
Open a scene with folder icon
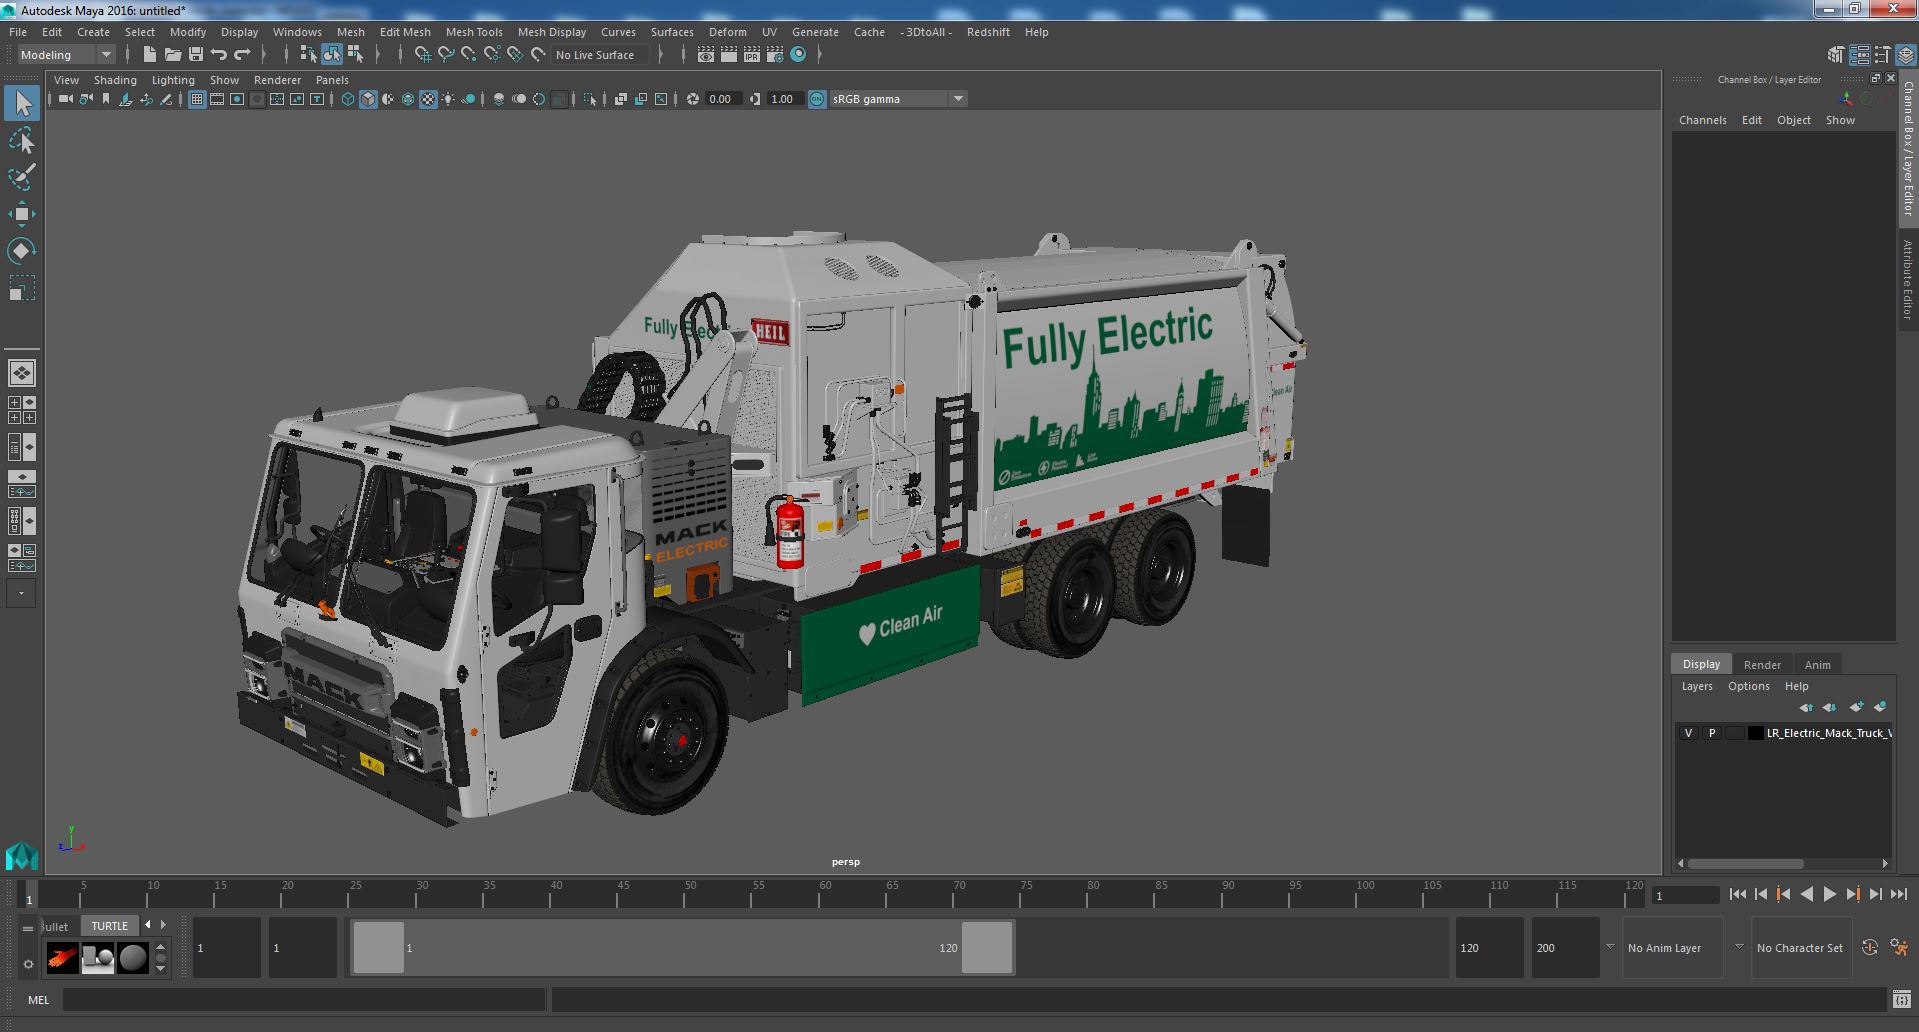(172, 55)
